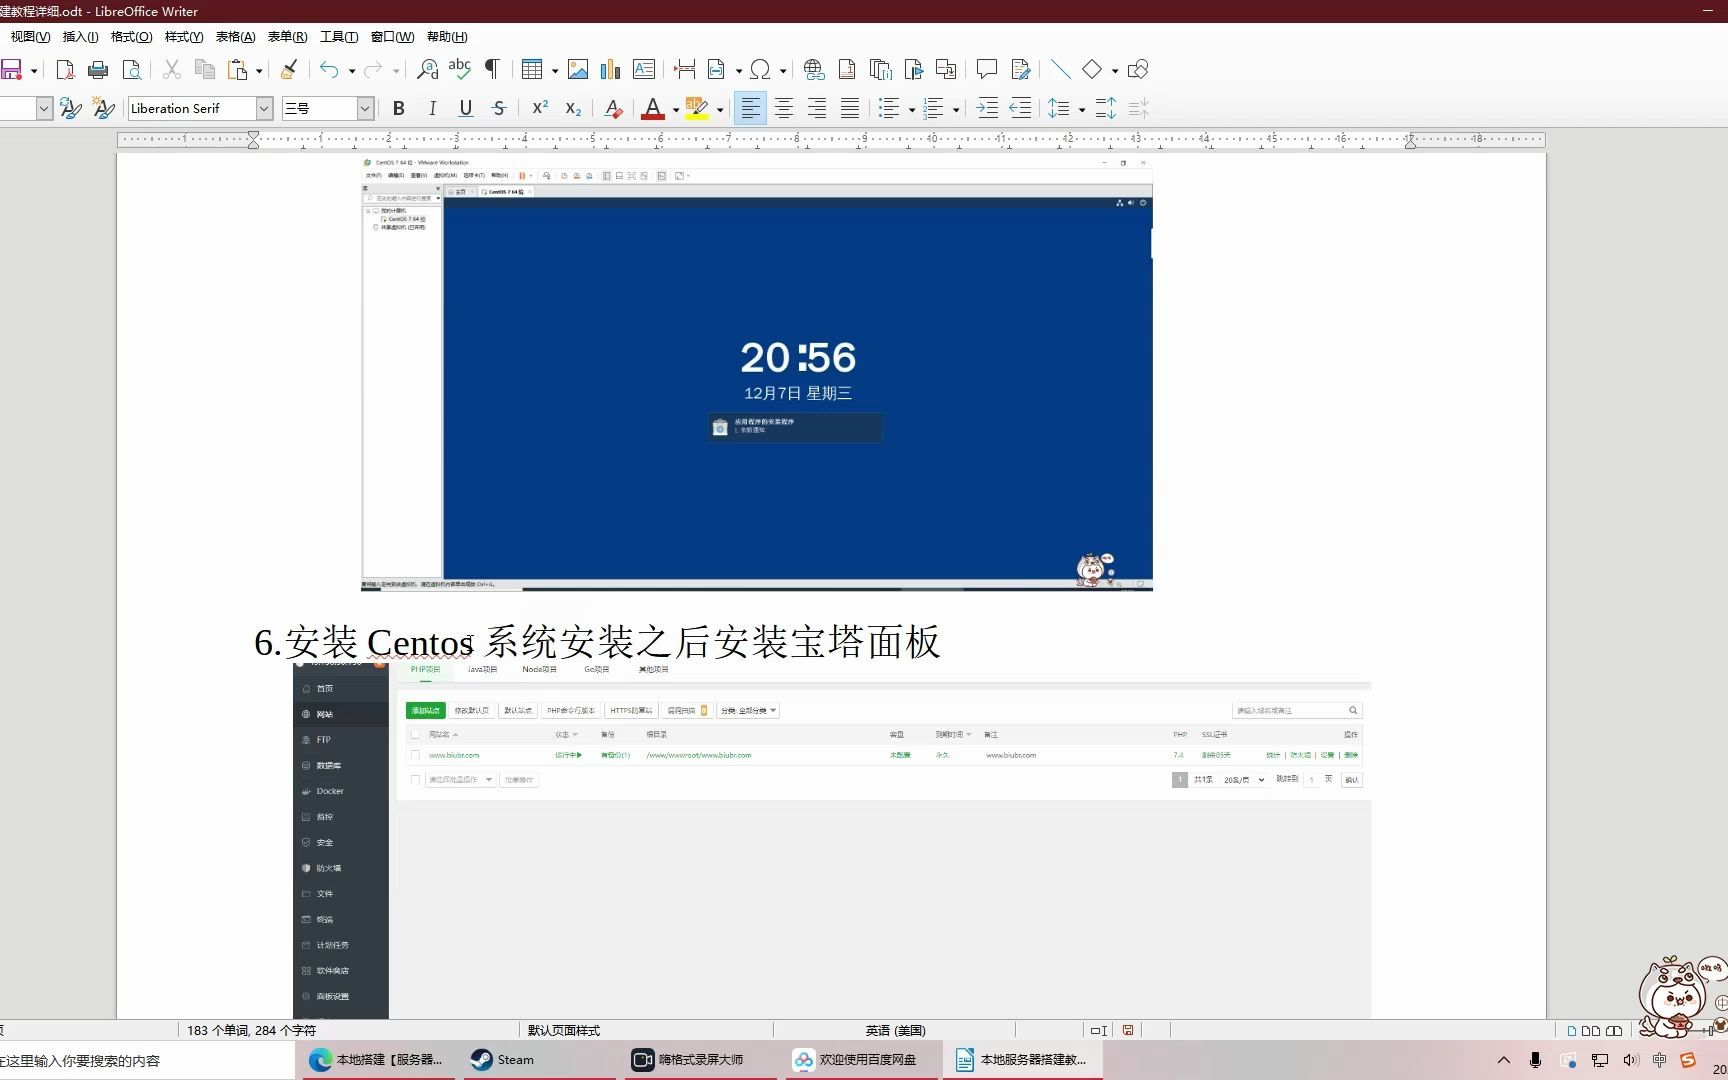The width and height of the screenshot is (1728, 1080).
Task: Expand the Liberation Serif font dropdown
Action: pos(264,108)
